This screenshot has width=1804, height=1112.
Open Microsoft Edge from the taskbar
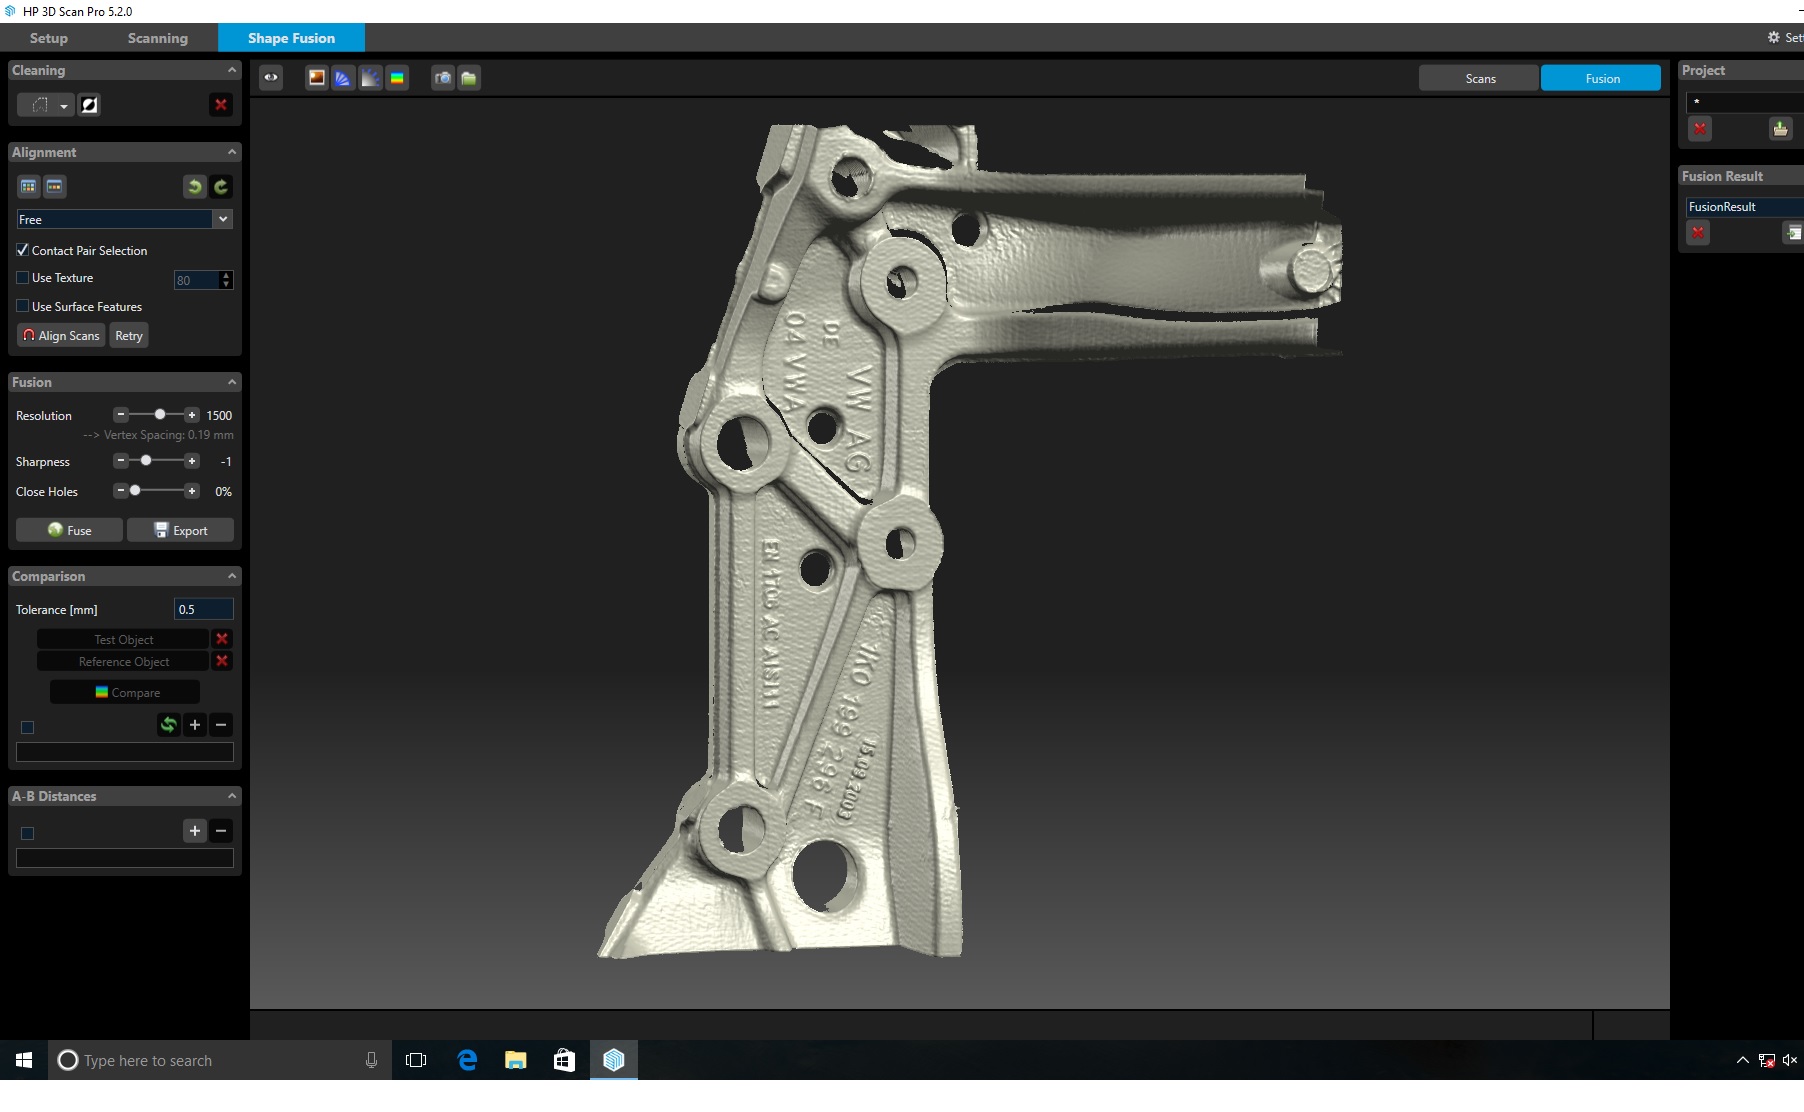[x=467, y=1060]
